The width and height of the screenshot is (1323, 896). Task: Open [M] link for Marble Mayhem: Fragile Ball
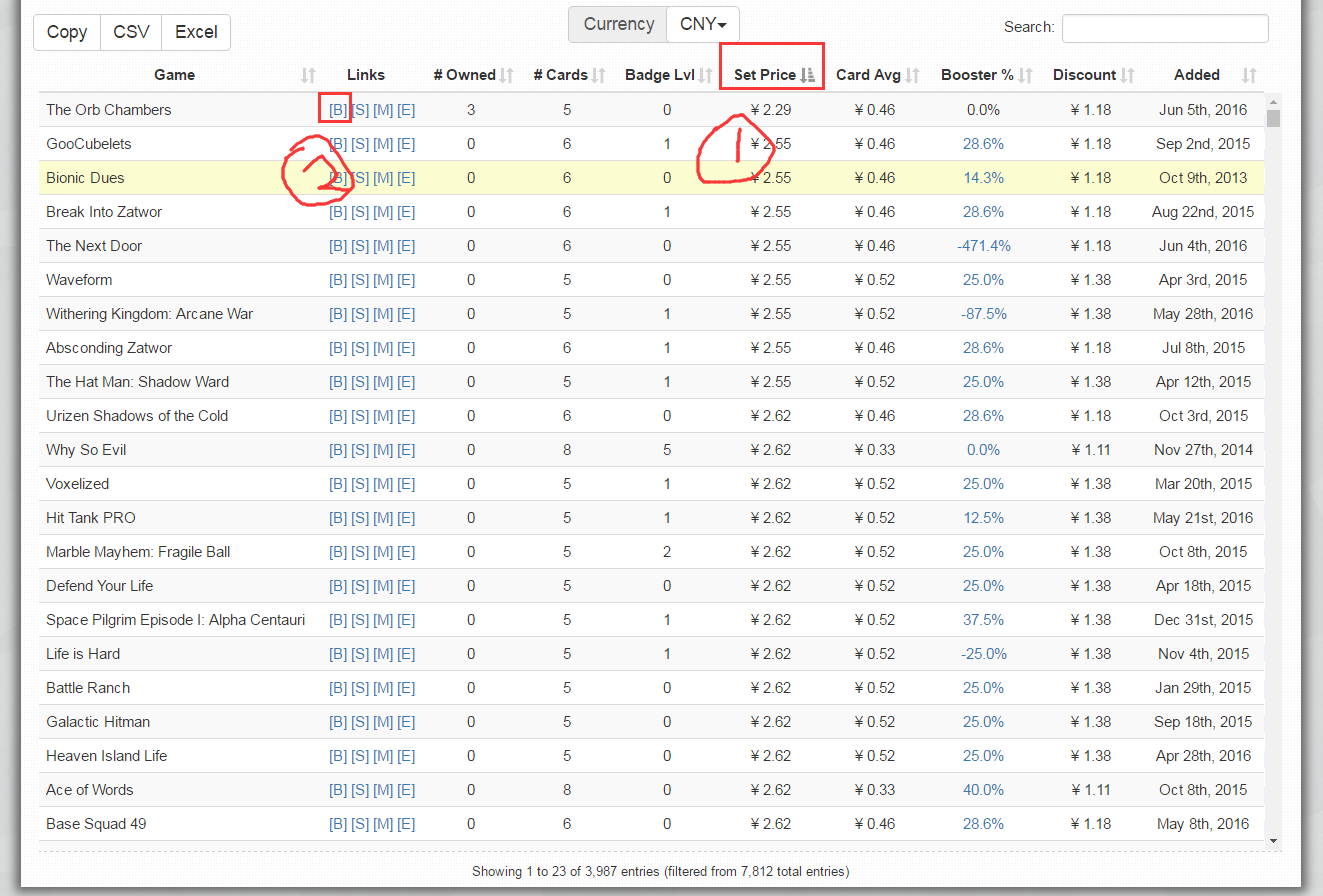pyautogui.click(x=383, y=552)
